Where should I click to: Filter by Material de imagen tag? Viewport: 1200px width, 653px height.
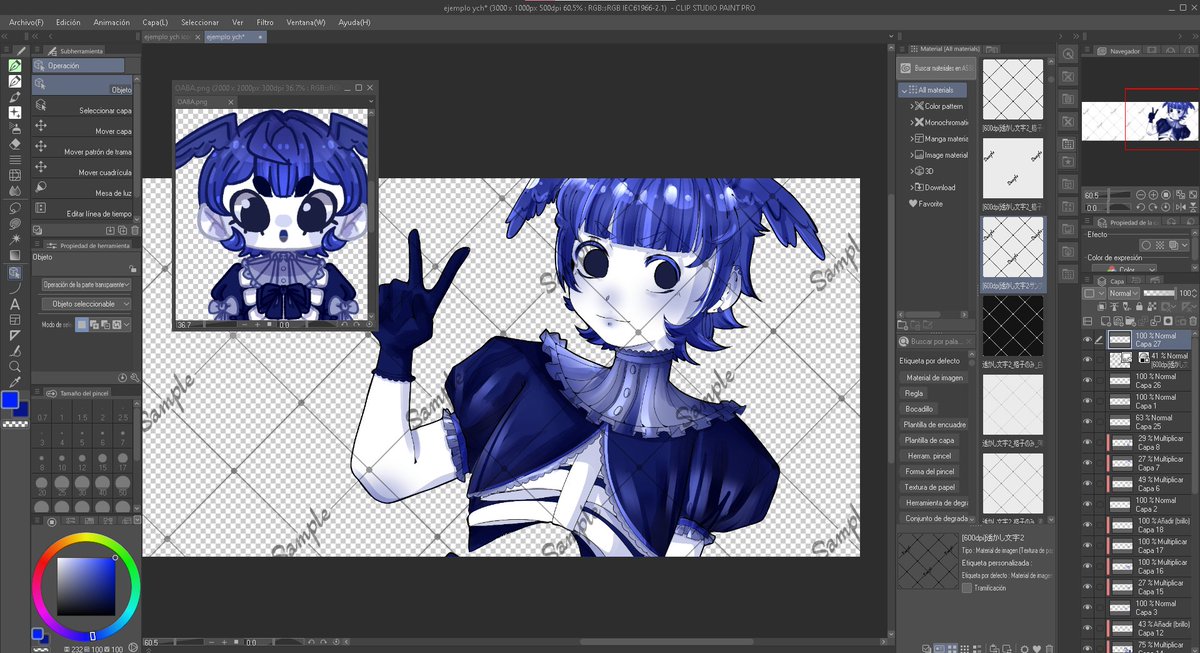click(935, 377)
